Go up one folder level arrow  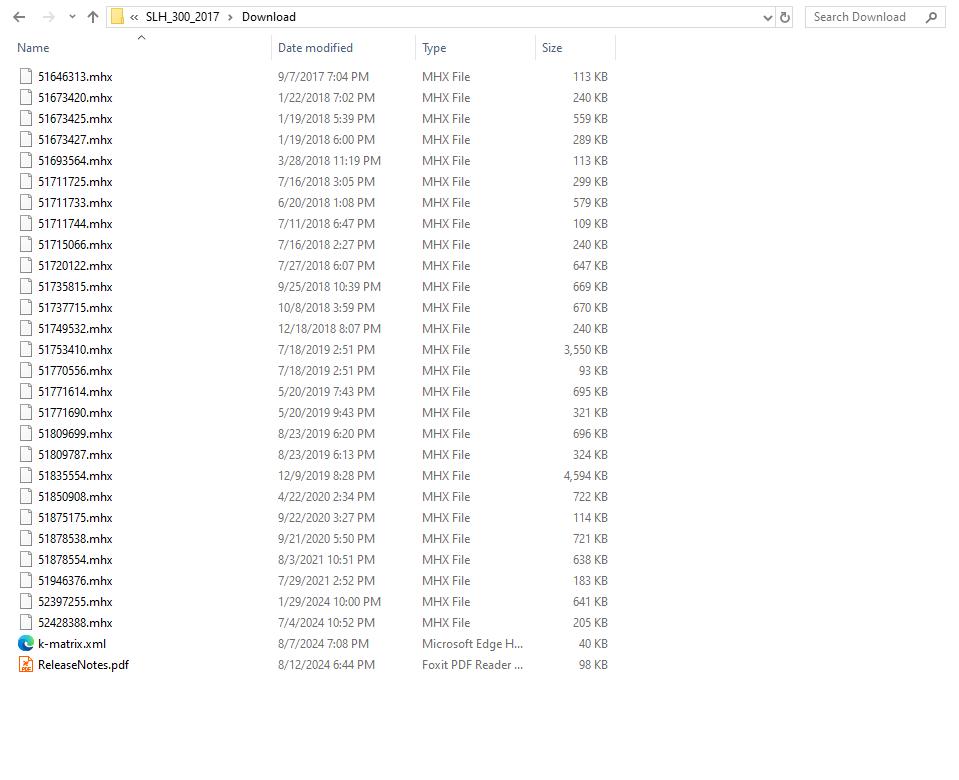tap(93, 17)
